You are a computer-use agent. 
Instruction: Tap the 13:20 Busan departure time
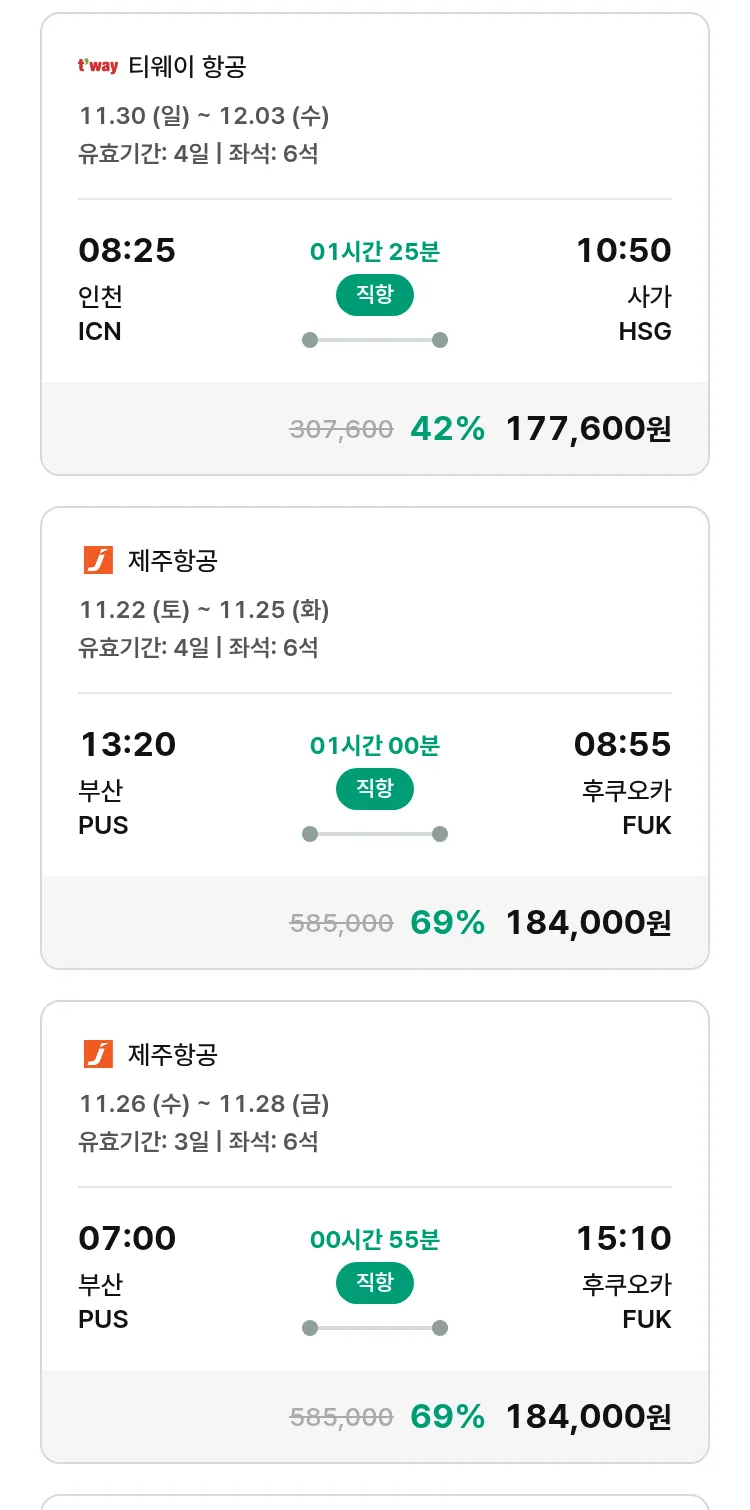127,744
